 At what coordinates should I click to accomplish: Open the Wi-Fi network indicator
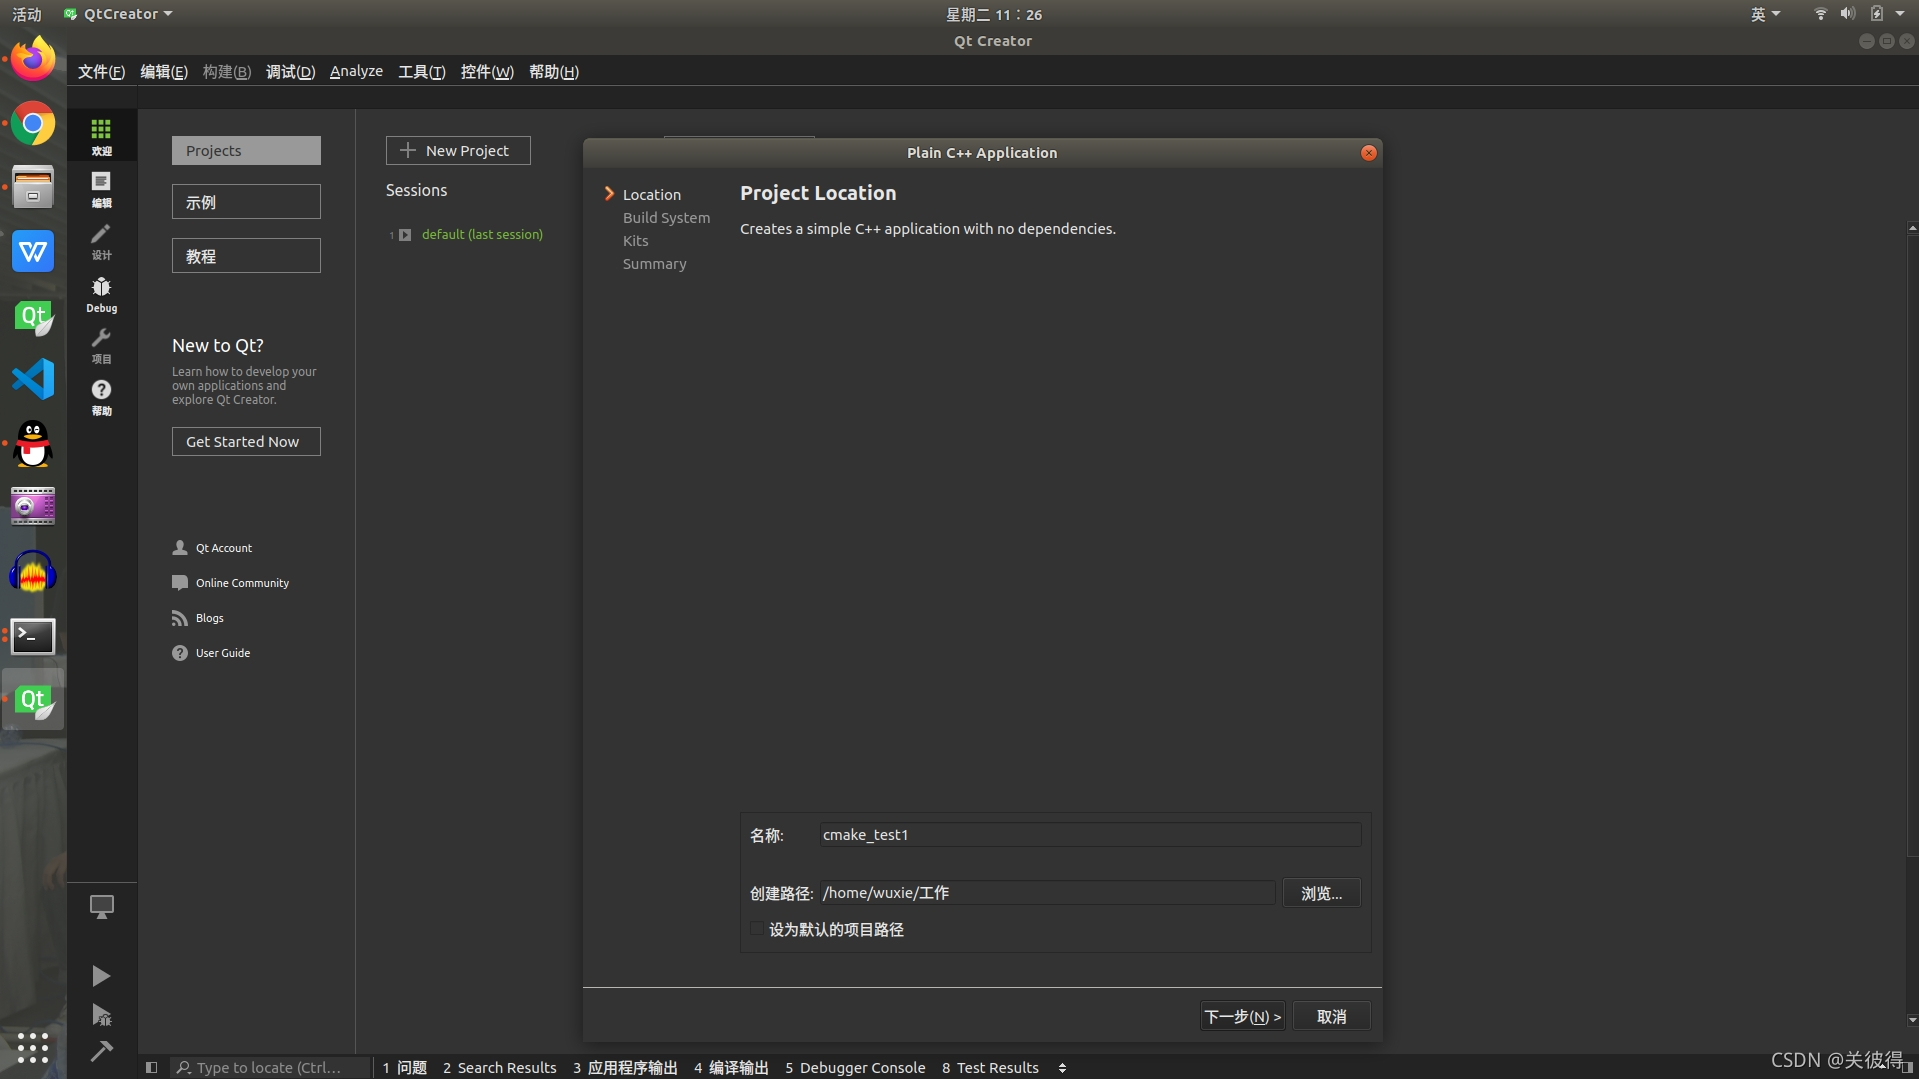click(1820, 14)
